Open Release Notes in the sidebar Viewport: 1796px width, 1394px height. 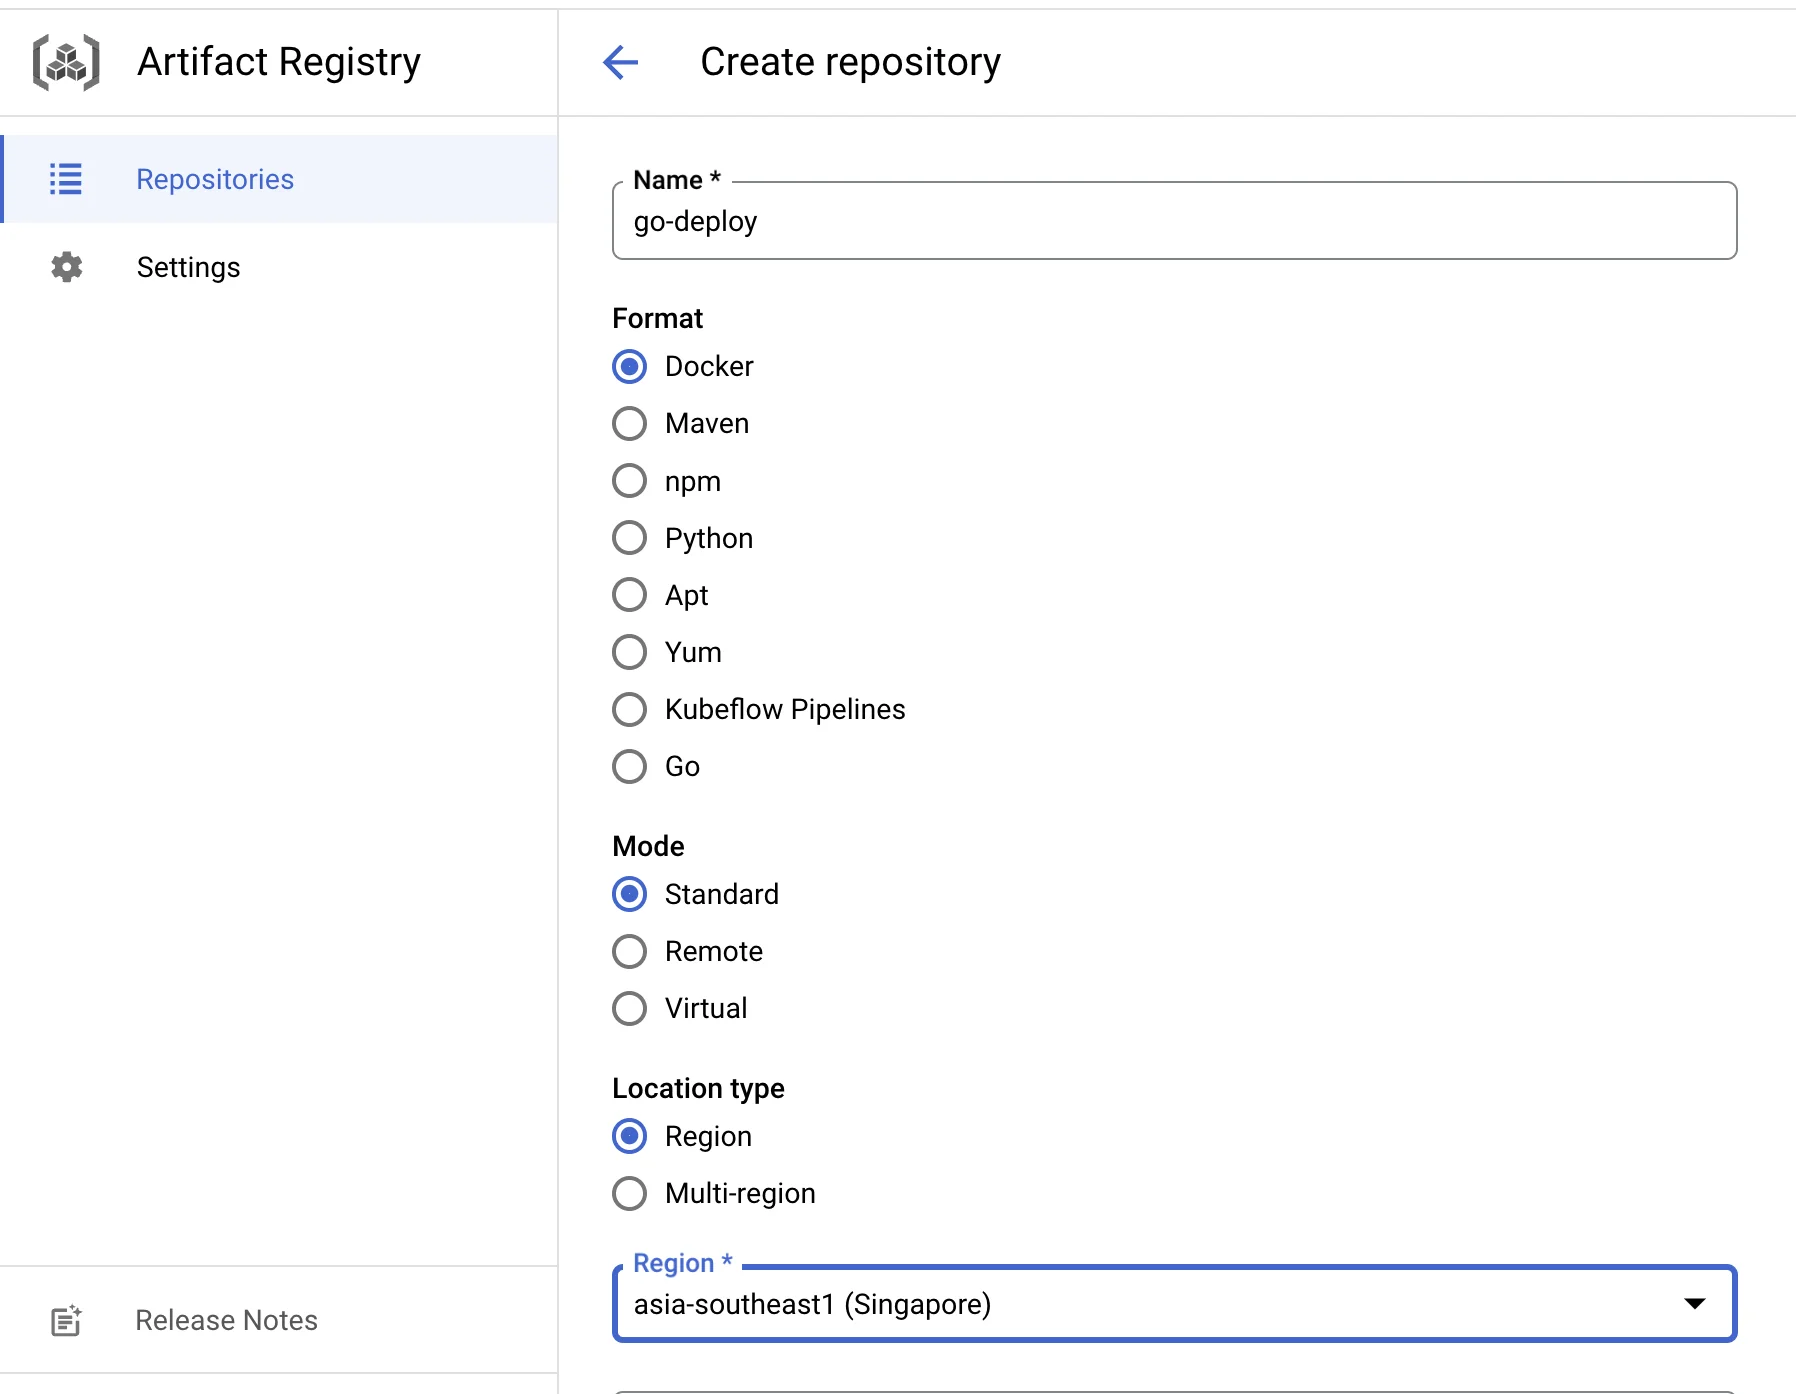coord(280,1320)
